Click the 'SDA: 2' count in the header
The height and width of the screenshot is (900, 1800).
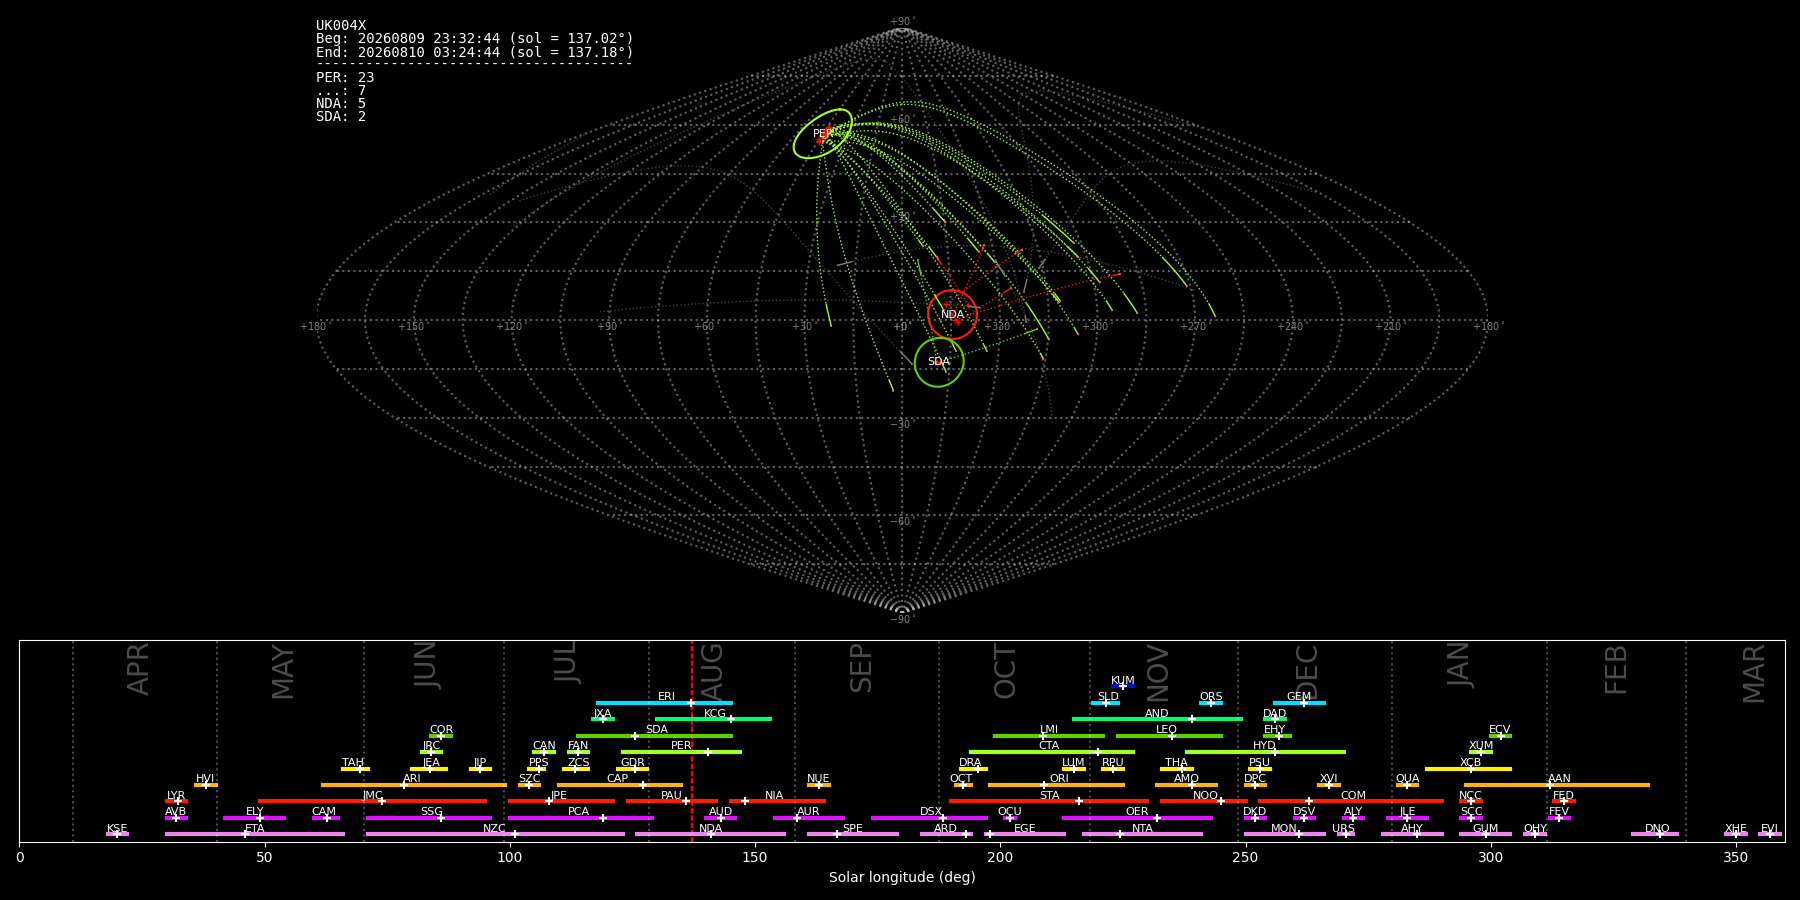341,117
